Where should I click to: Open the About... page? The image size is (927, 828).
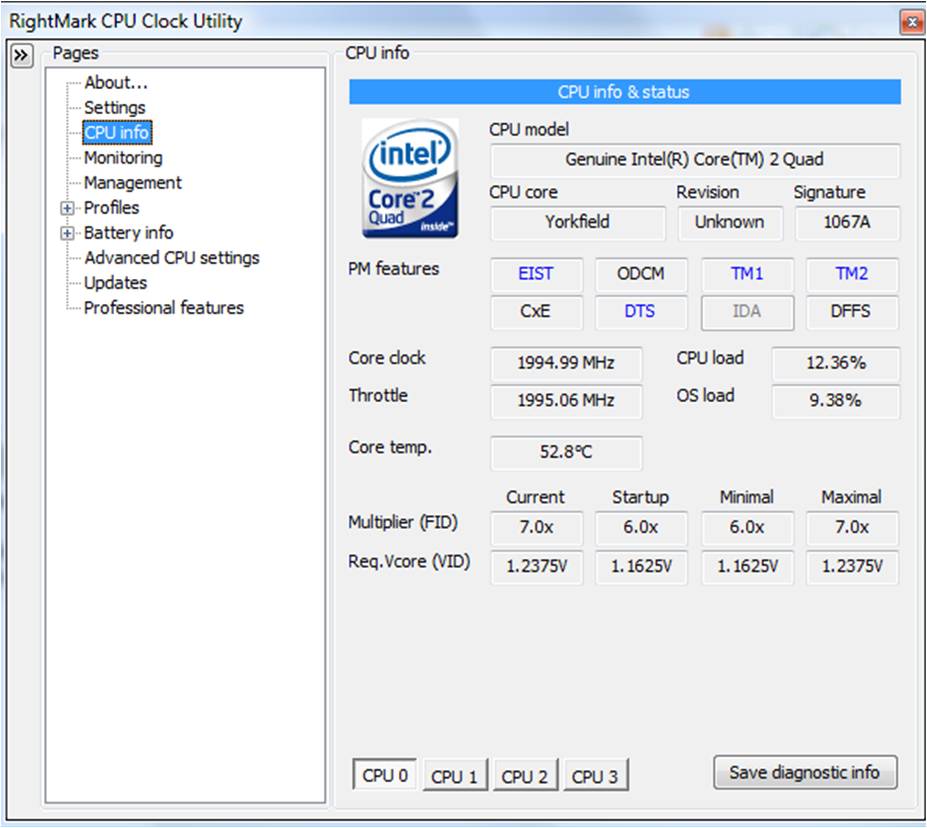[x=116, y=82]
